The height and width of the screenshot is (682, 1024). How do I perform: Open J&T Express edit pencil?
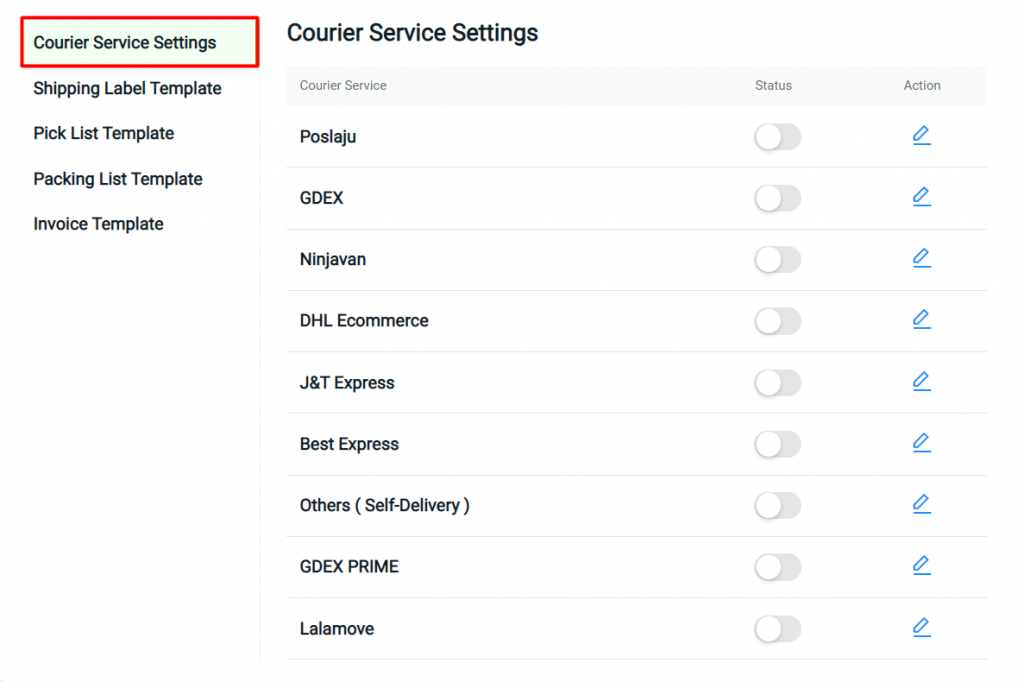click(x=921, y=382)
